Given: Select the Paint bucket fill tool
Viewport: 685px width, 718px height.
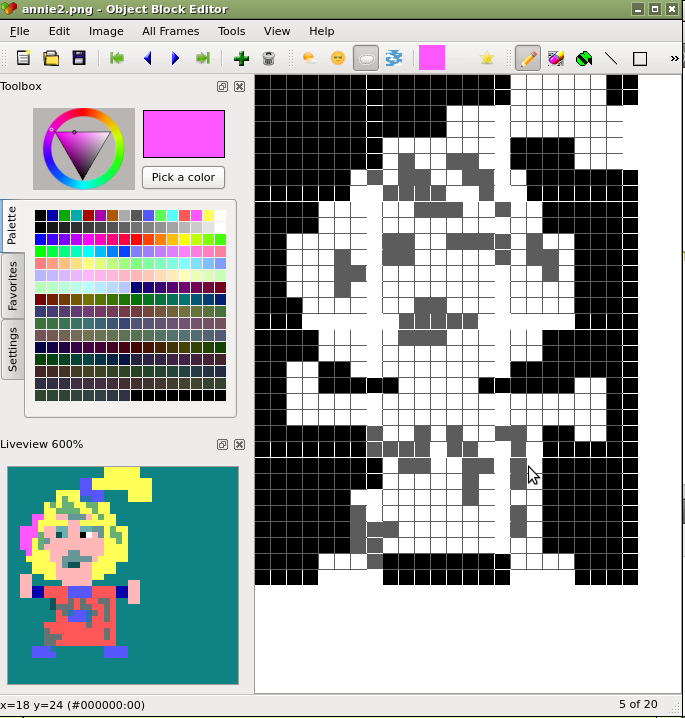Looking at the screenshot, I should 583,59.
